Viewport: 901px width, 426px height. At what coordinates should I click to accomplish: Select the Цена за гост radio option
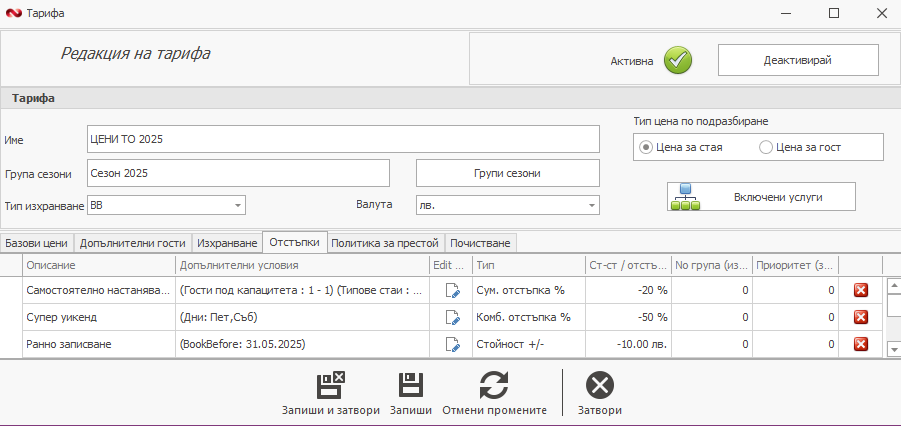pos(766,147)
